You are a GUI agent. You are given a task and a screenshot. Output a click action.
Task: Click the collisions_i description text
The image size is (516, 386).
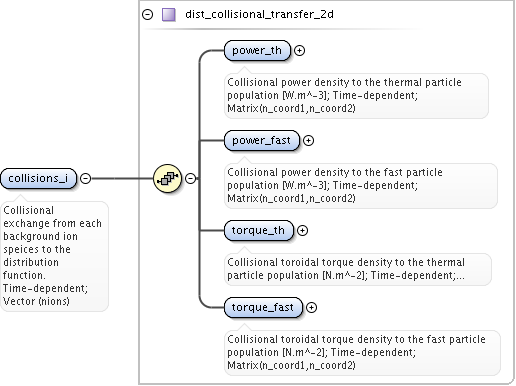click(53, 256)
